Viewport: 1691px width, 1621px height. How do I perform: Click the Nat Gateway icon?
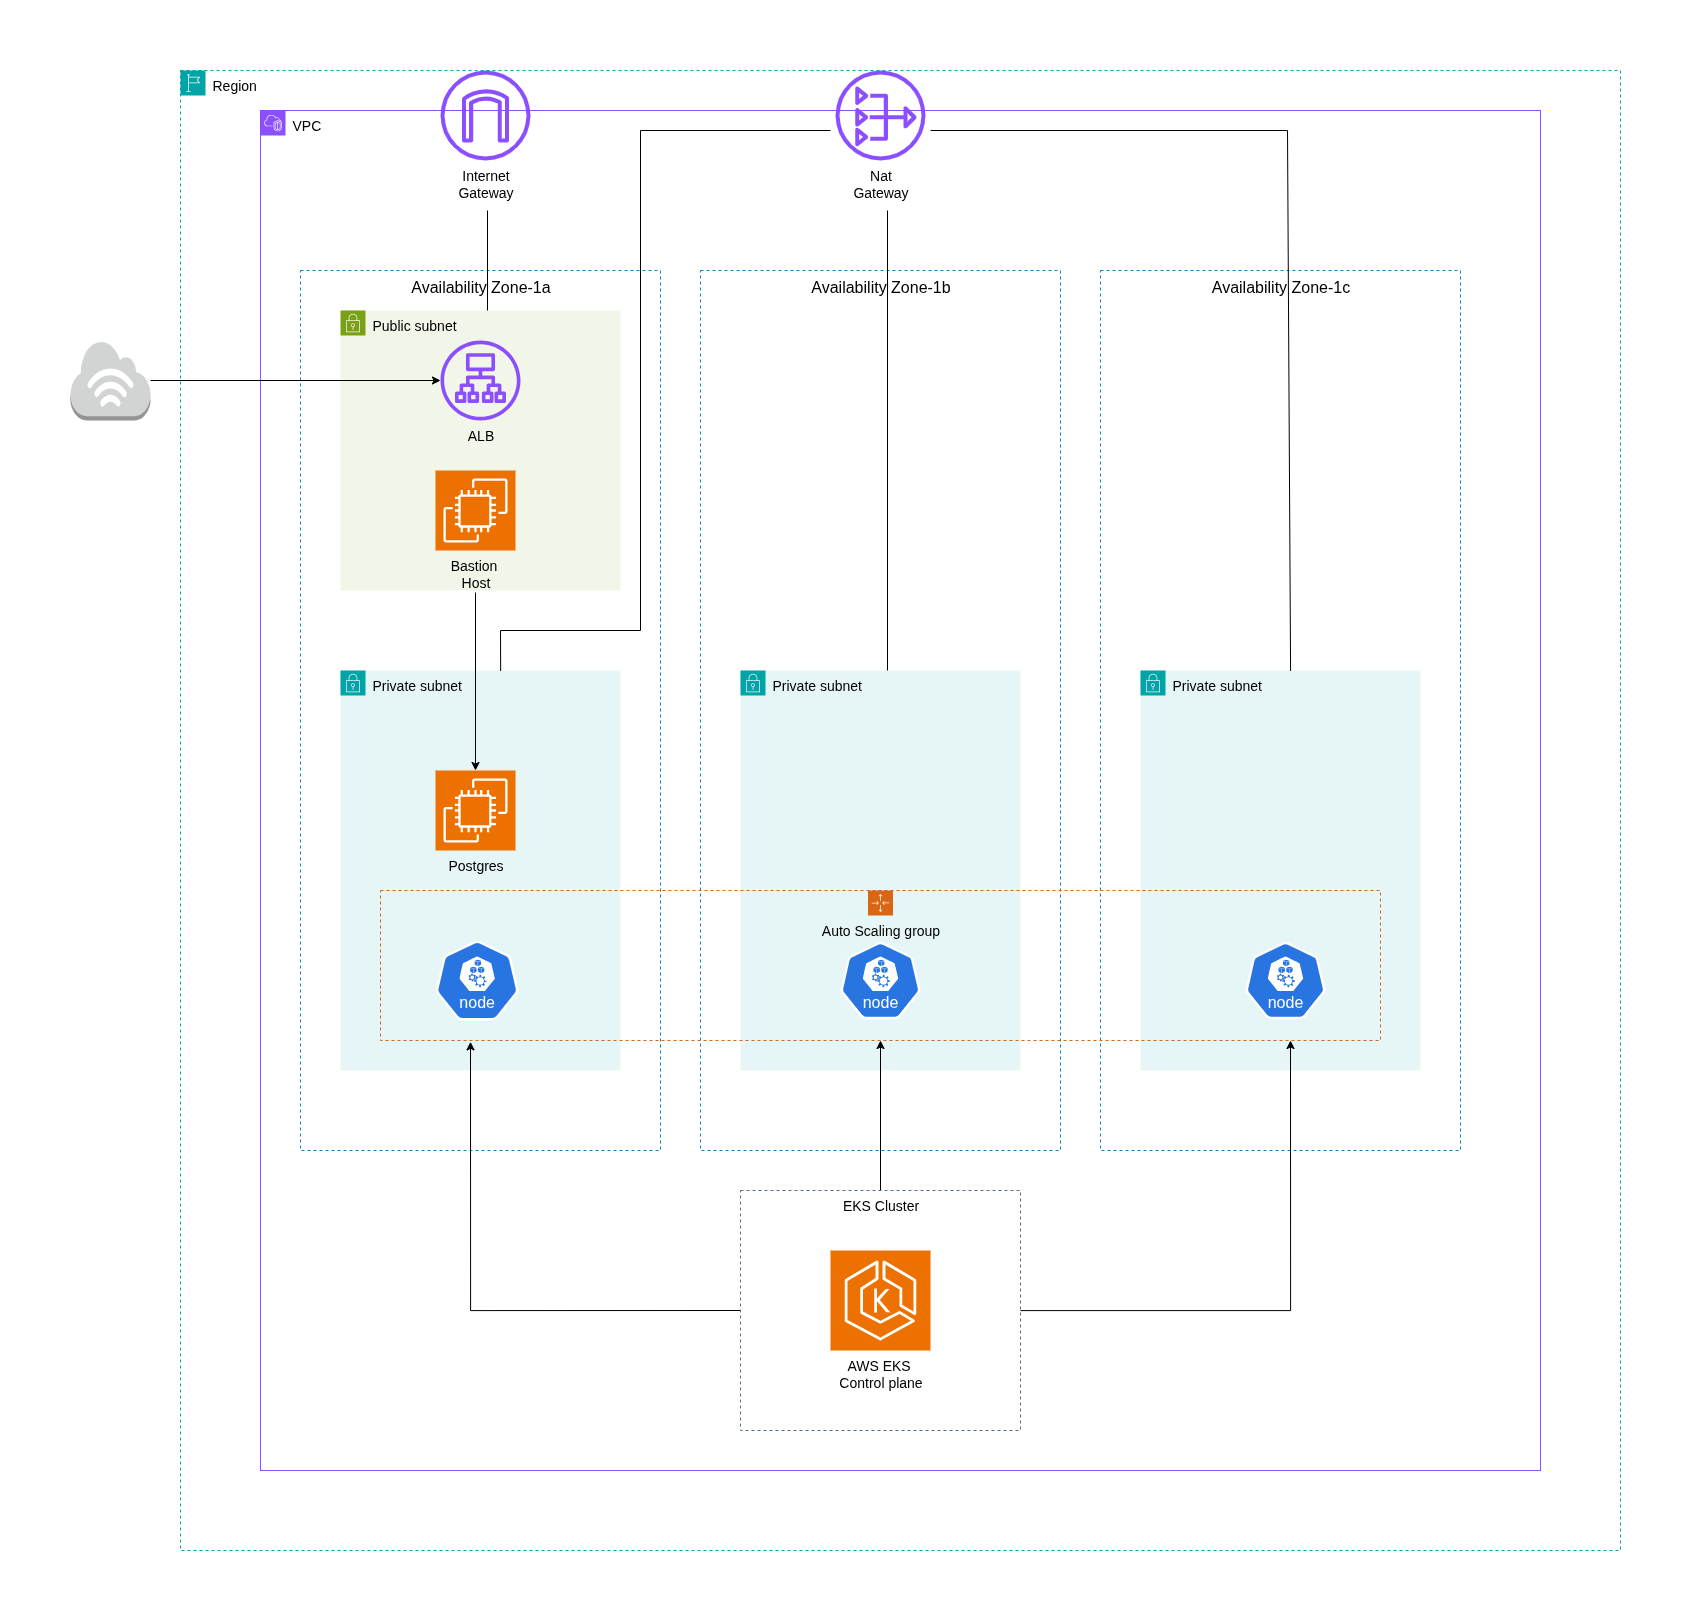(x=880, y=115)
